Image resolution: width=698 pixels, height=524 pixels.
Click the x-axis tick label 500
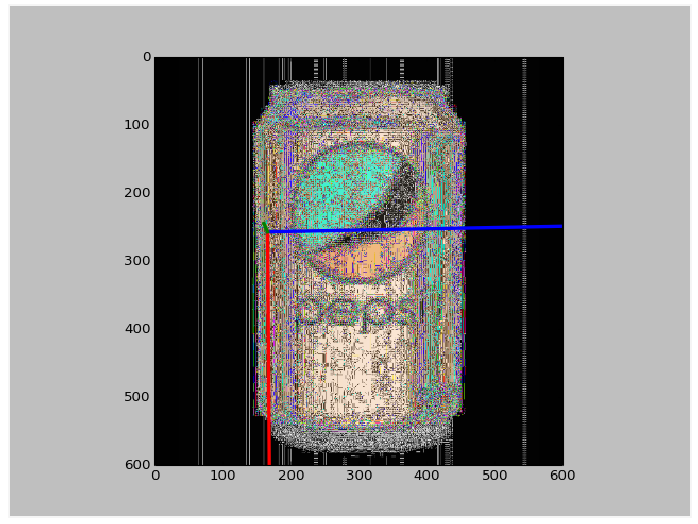pyautogui.click(x=495, y=476)
